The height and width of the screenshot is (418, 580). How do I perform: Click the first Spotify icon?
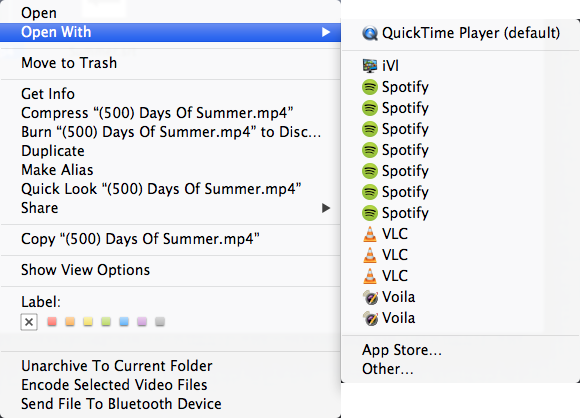(x=370, y=87)
